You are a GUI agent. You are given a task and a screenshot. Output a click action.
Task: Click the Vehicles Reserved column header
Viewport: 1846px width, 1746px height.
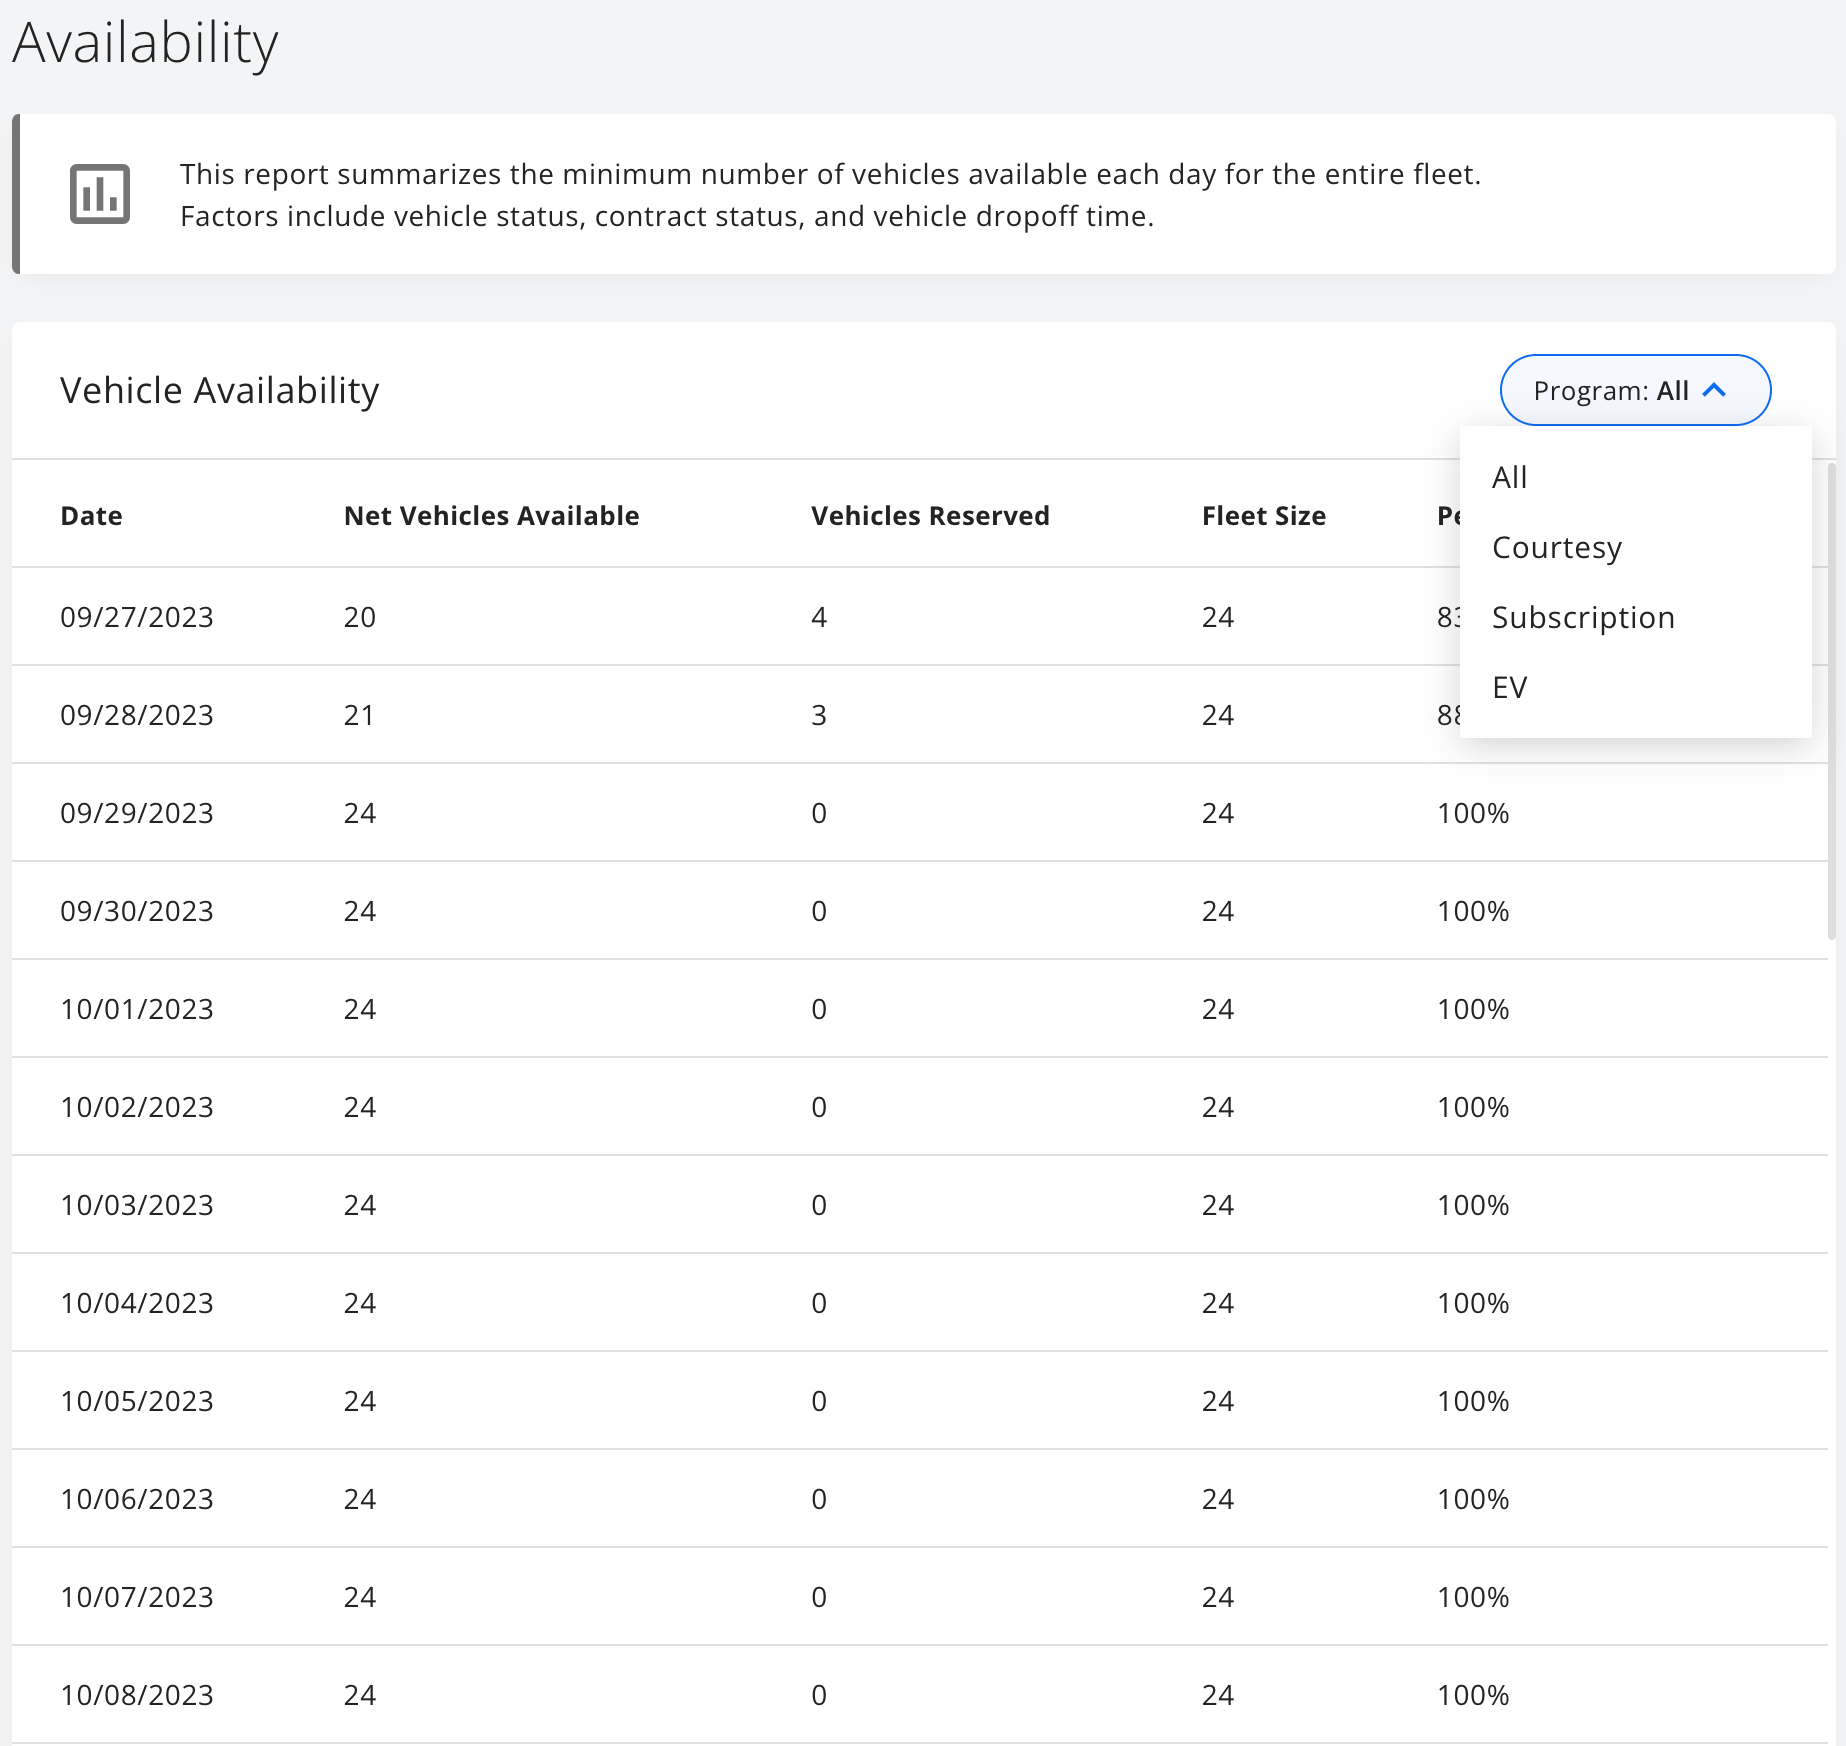point(929,515)
